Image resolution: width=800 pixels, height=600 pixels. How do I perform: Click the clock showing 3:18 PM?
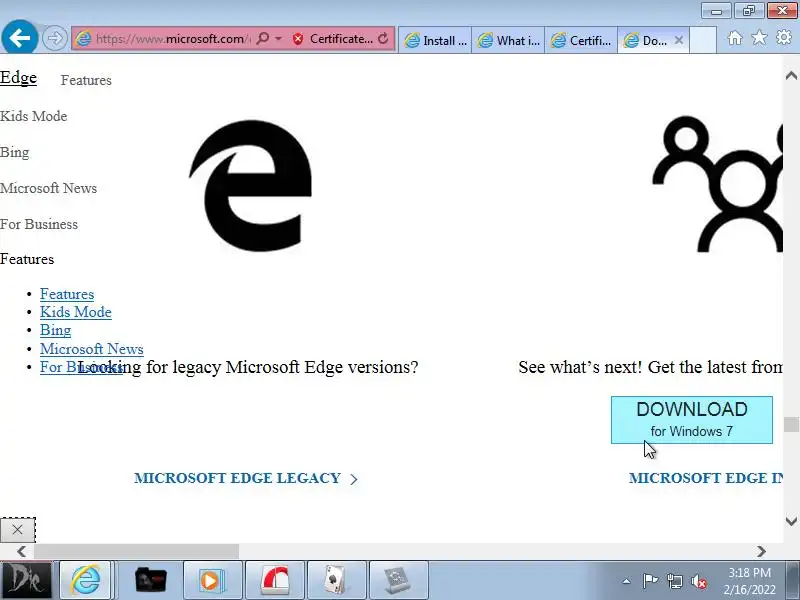point(749,581)
